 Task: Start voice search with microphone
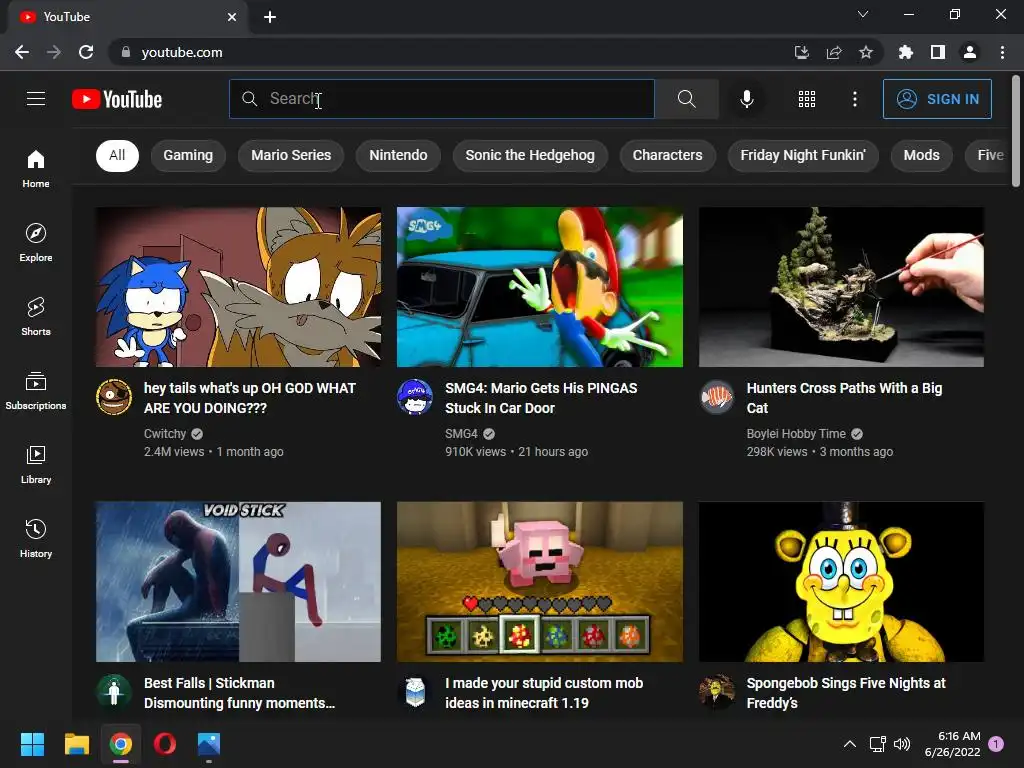tap(746, 99)
